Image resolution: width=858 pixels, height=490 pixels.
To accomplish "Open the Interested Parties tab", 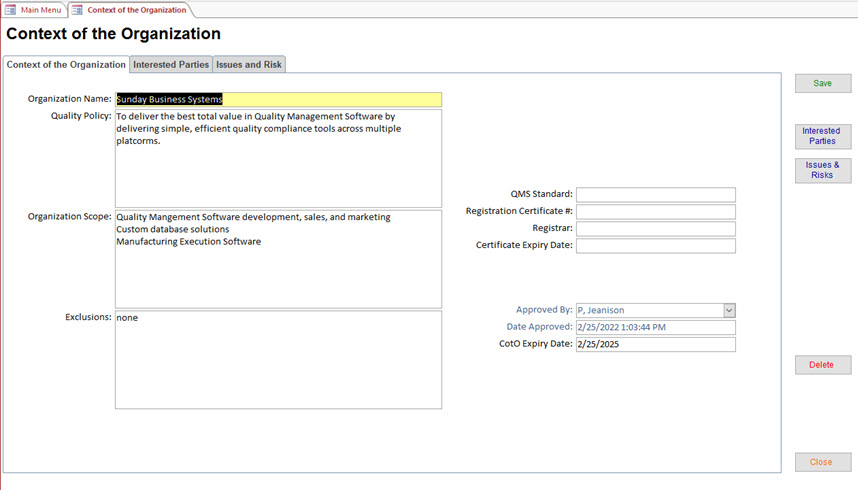I will click(171, 64).
